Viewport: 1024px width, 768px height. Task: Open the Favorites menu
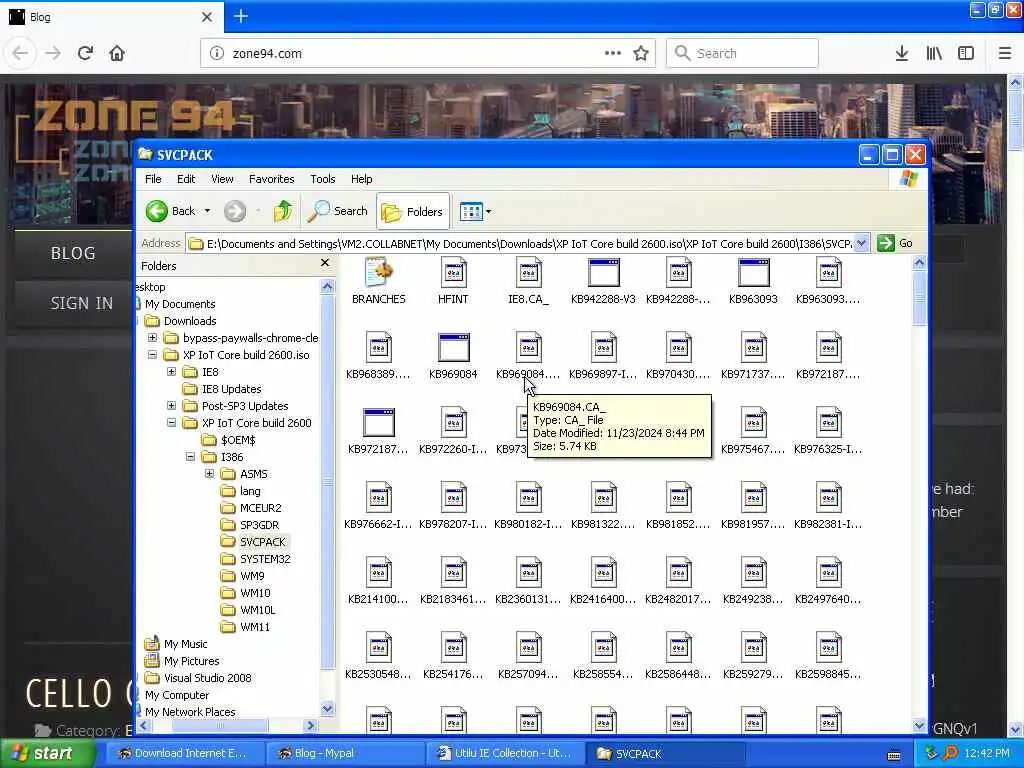(x=272, y=179)
